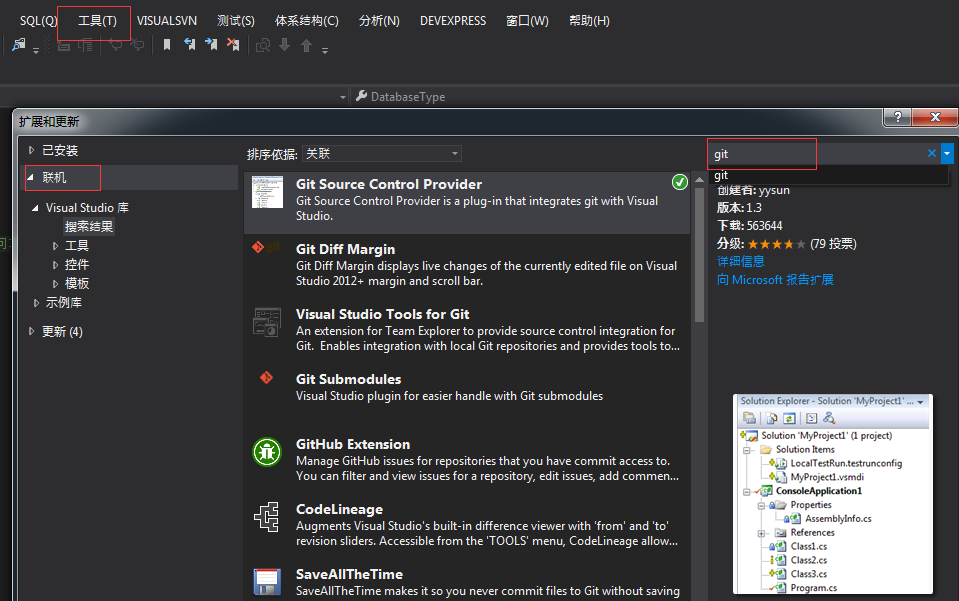Viewport: 959px width, 601px height.
Task: Open the VISUALSVN menu
Action: 167,21
